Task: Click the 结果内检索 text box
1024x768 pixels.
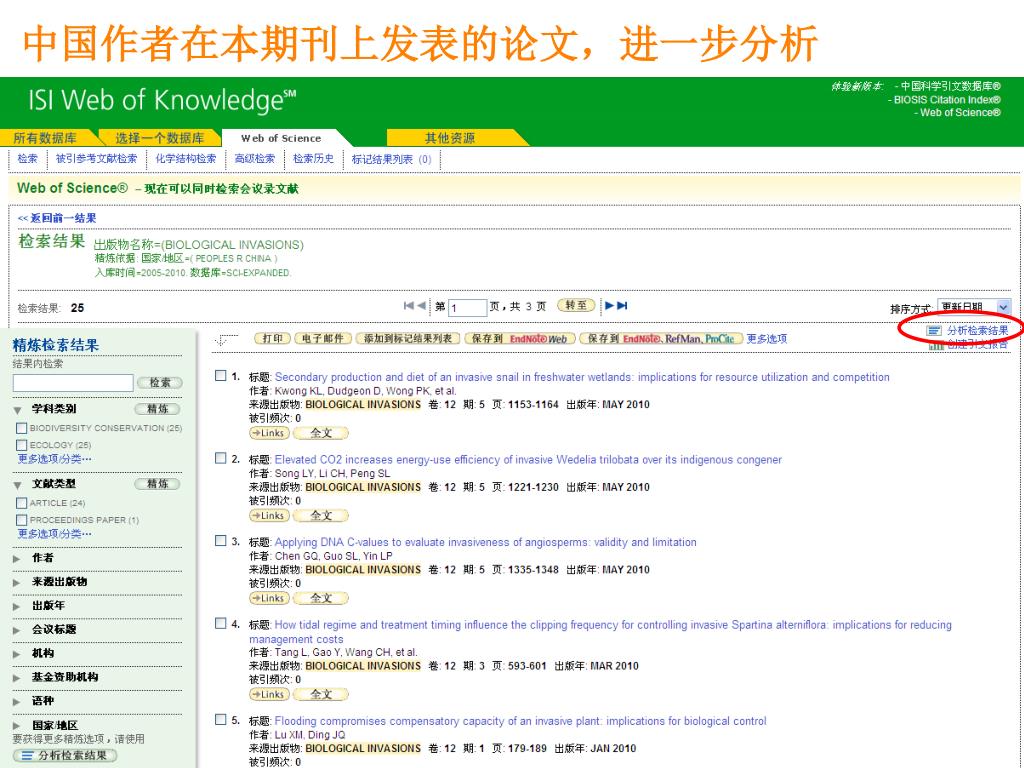Action: [x=73, y=383]
